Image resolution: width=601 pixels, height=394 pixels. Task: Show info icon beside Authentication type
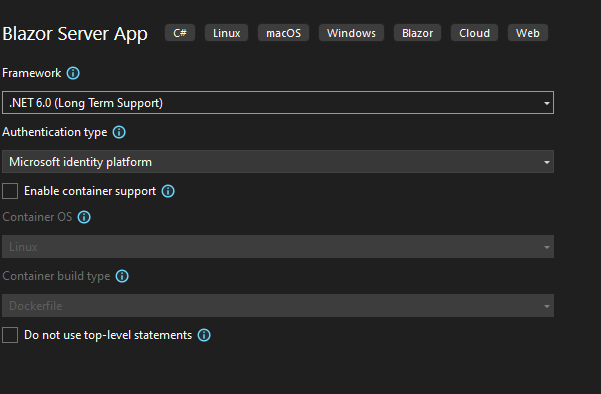click(x=119, y=132)
